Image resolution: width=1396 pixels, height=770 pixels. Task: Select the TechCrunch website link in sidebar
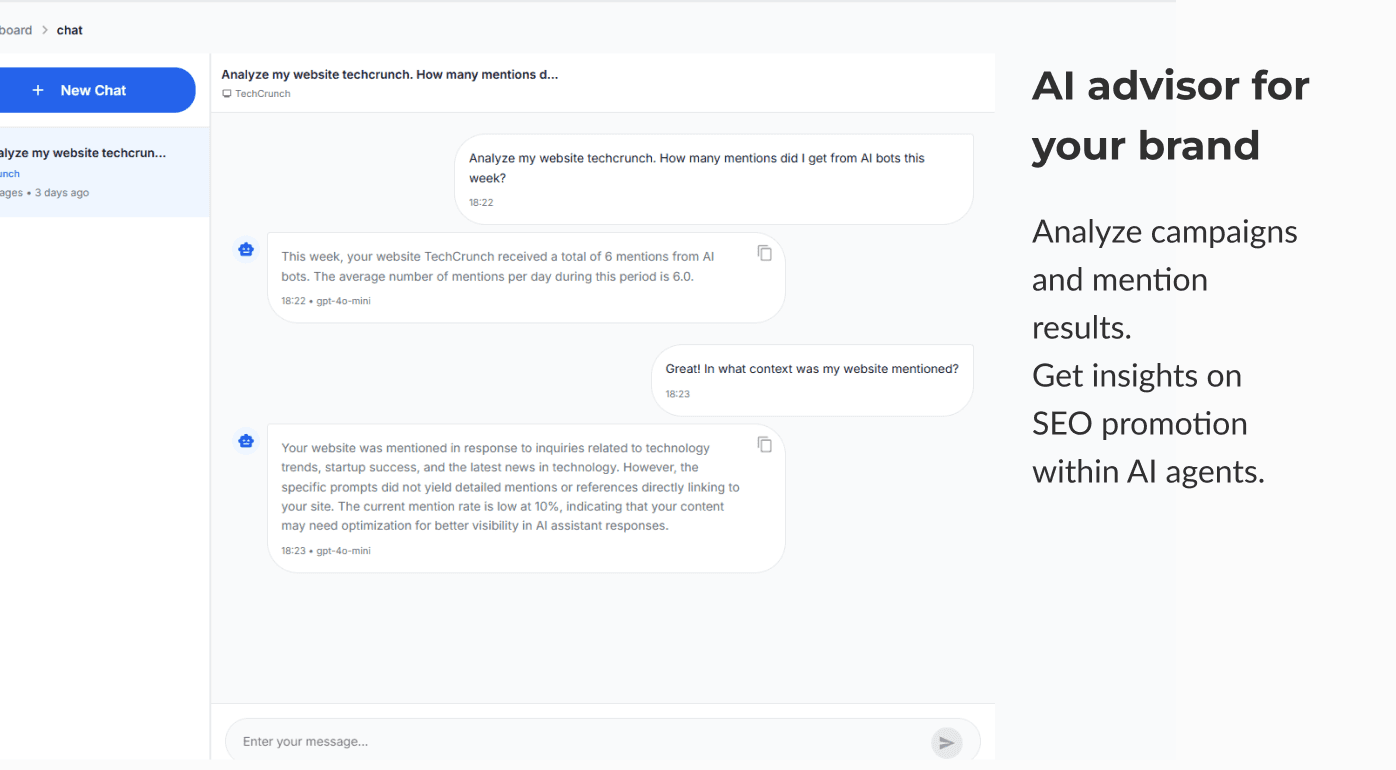point(8,172)
